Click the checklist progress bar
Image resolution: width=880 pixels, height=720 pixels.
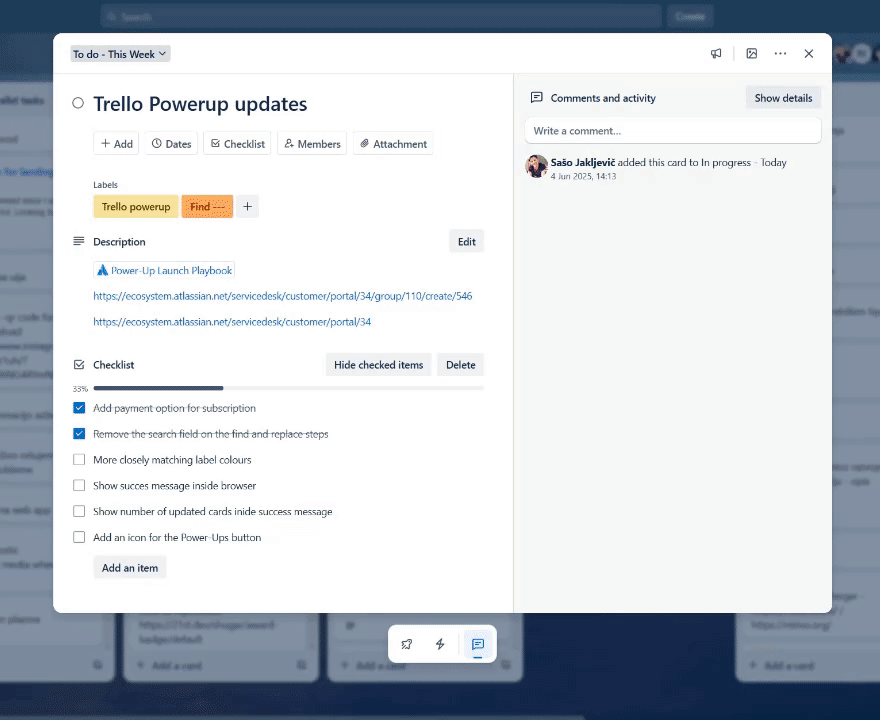288,388
